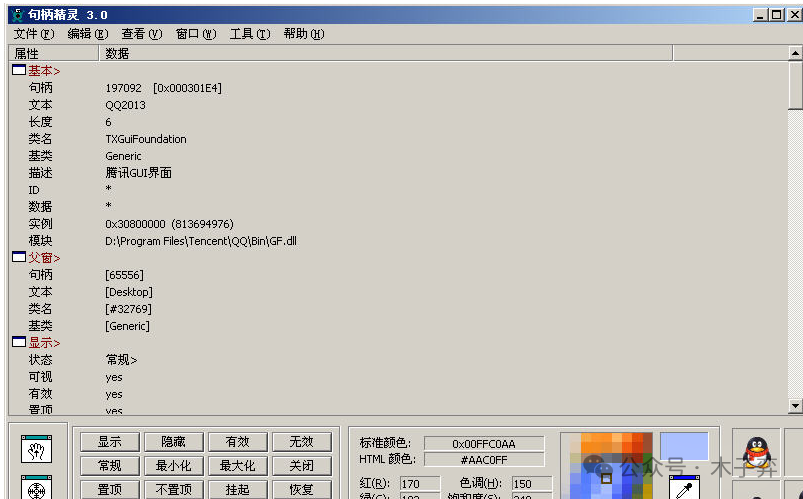Select the parent handle [65556]
803x499 pixels.
point(124,275)
